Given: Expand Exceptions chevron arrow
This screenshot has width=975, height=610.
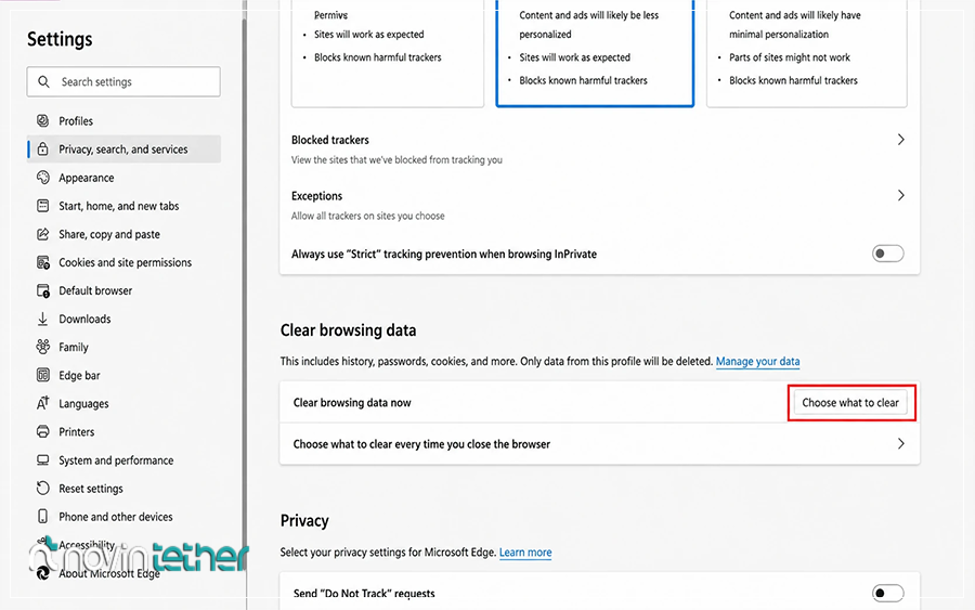Looking at the screenshot, I should pyautogui.click(x=901, y=195).
